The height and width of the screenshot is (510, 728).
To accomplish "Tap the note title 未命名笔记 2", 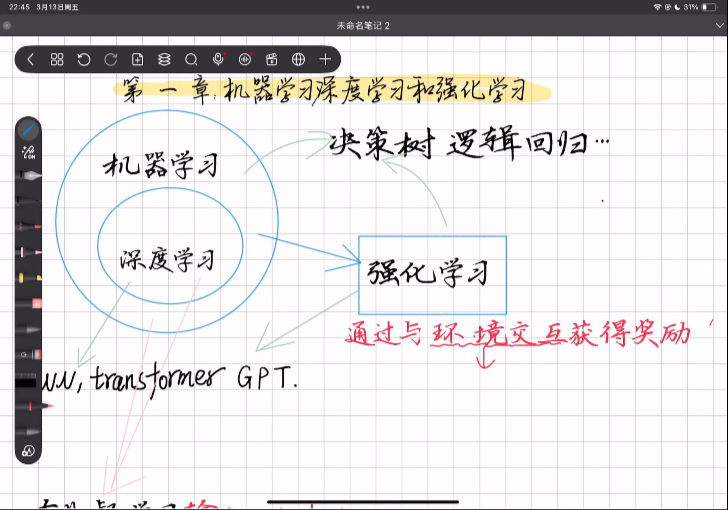I will tap(363, 26).
